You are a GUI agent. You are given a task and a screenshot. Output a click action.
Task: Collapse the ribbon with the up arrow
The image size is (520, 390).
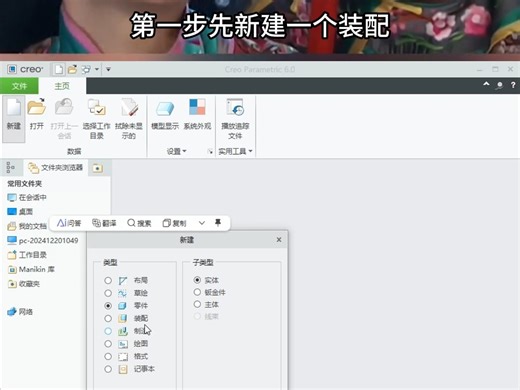tap(486, 84)
